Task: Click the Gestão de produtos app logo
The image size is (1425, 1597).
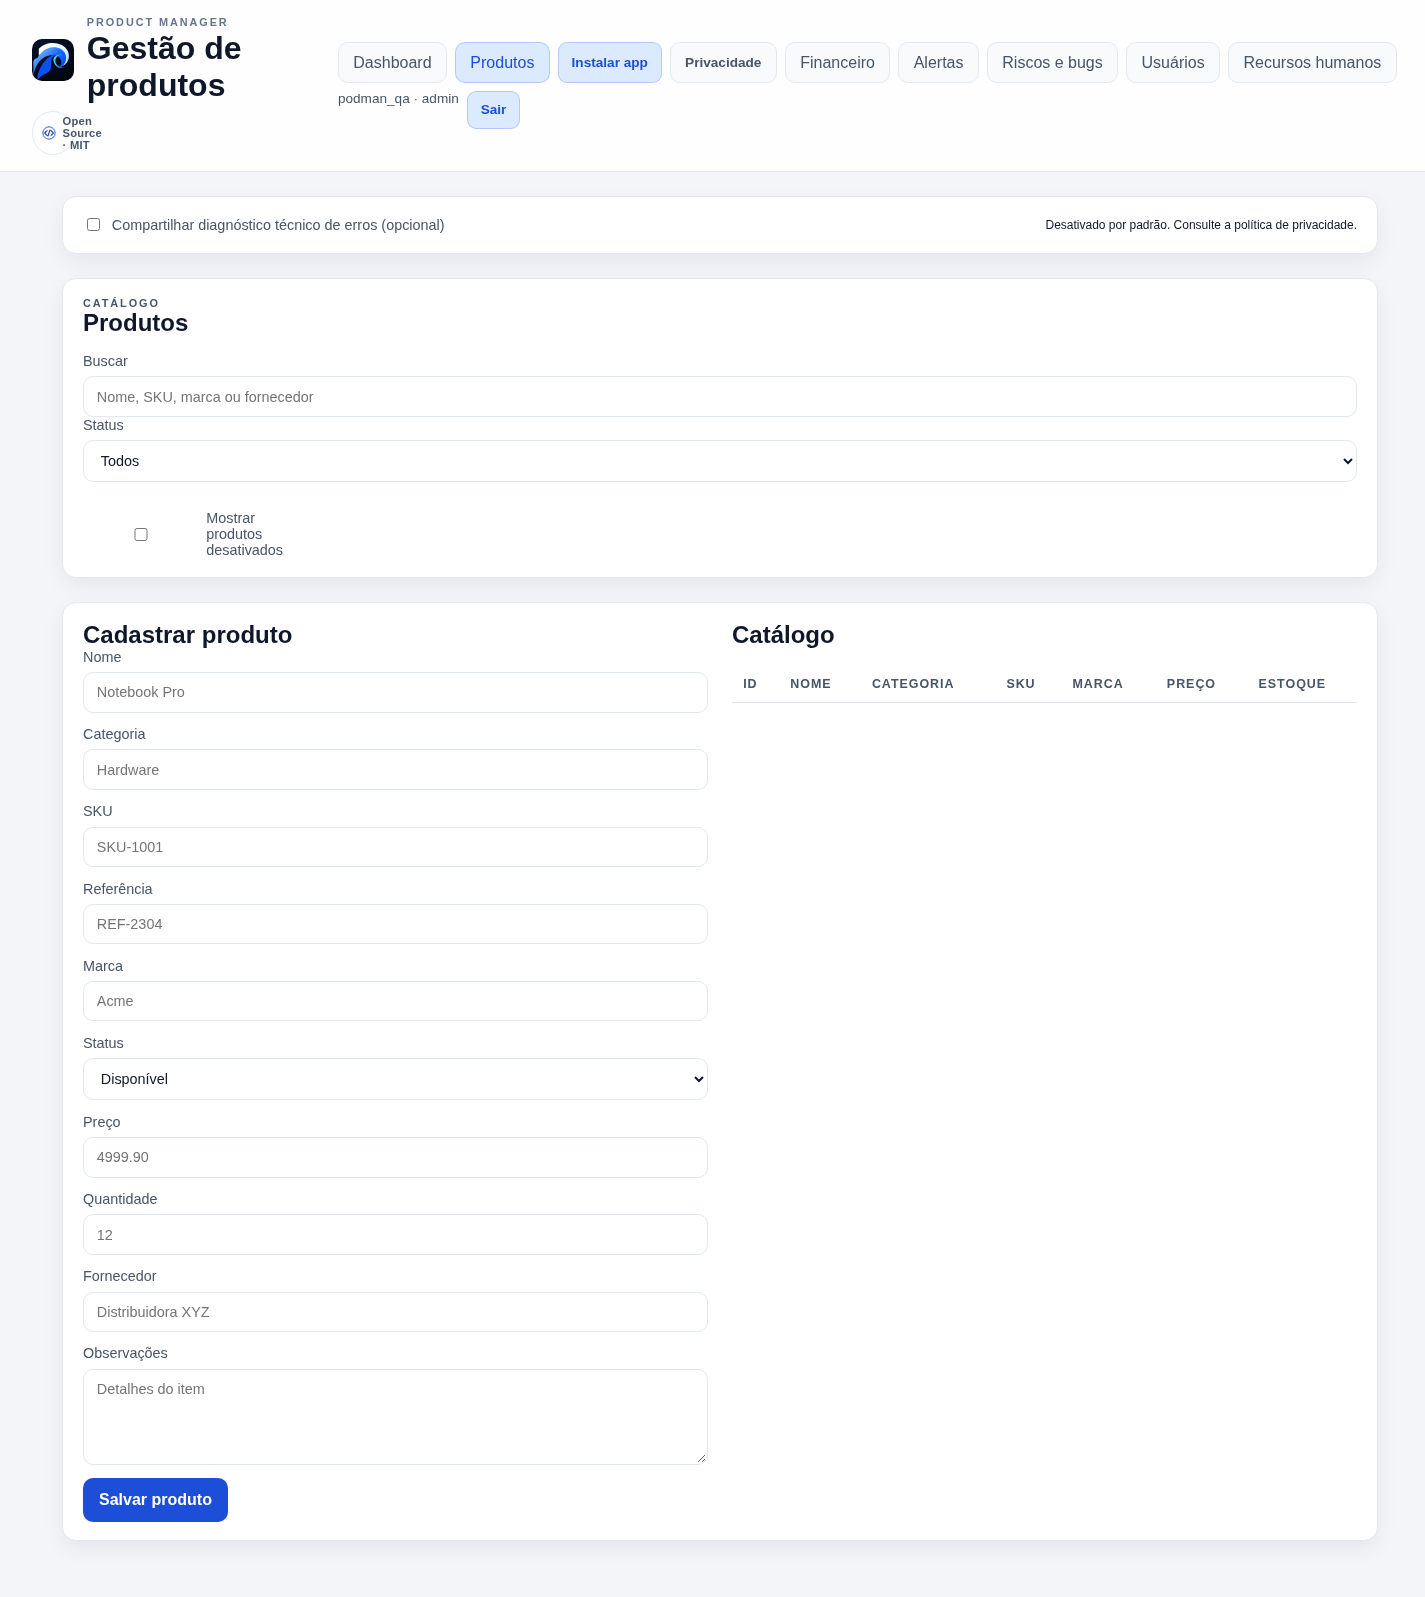Action: [x=53, y=60]
